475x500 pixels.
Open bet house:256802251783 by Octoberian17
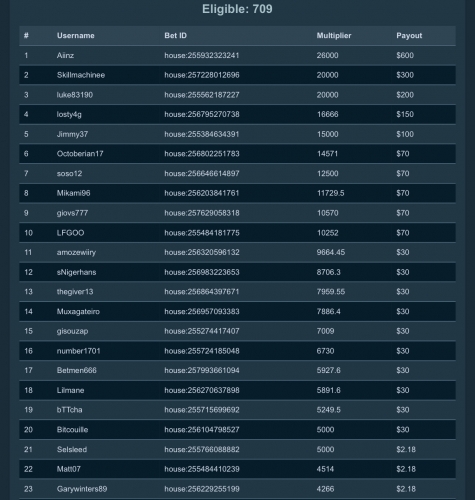(x=202, y=154)
